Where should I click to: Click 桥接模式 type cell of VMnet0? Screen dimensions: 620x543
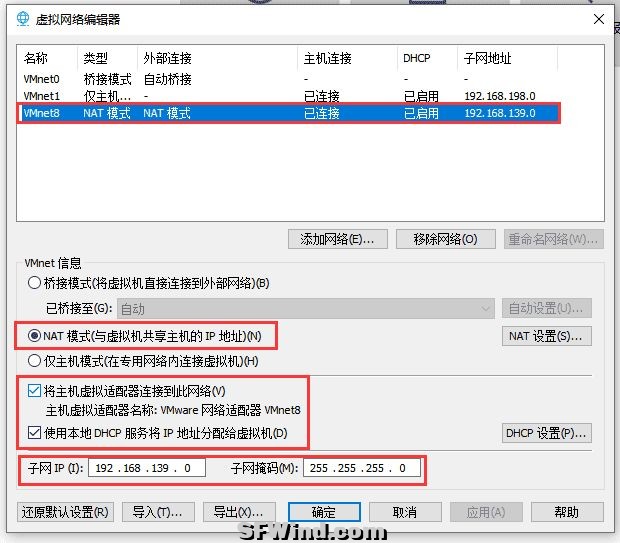pos(107,79)
